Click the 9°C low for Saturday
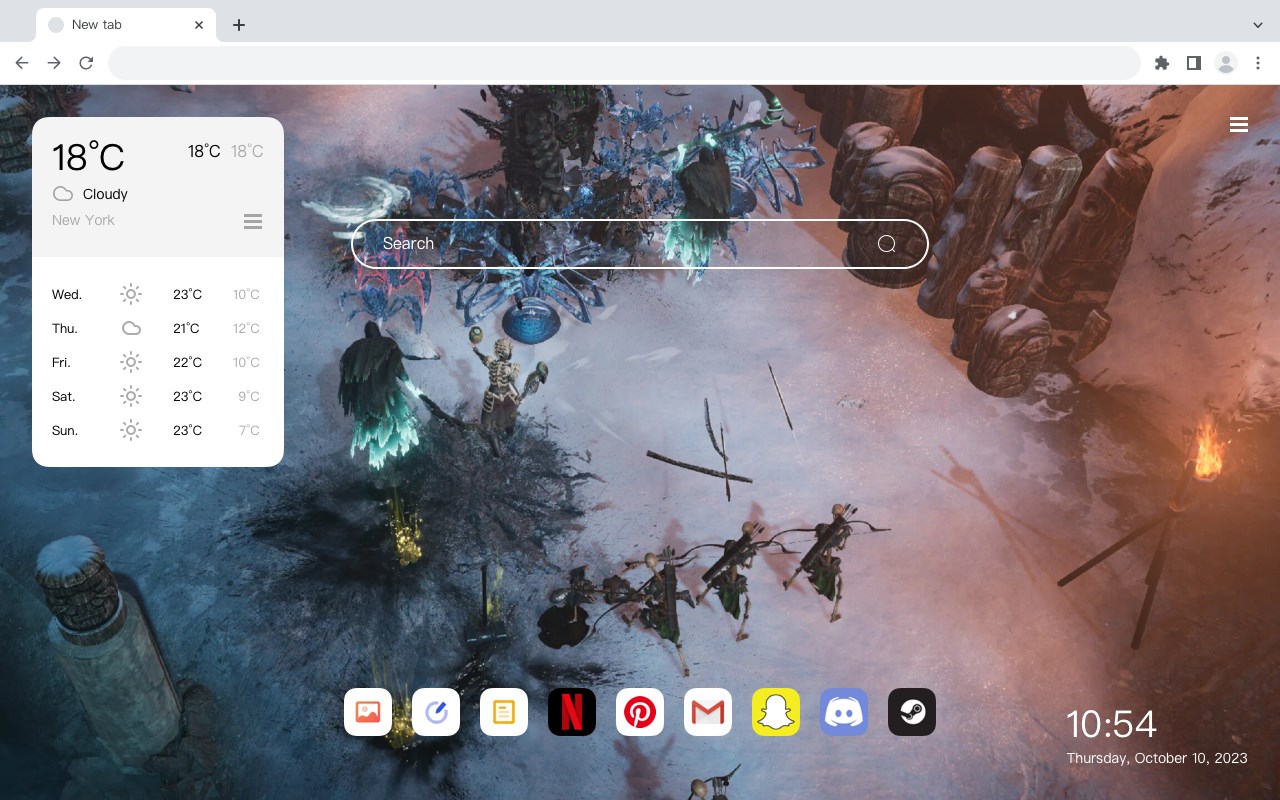 pos(249,396)
